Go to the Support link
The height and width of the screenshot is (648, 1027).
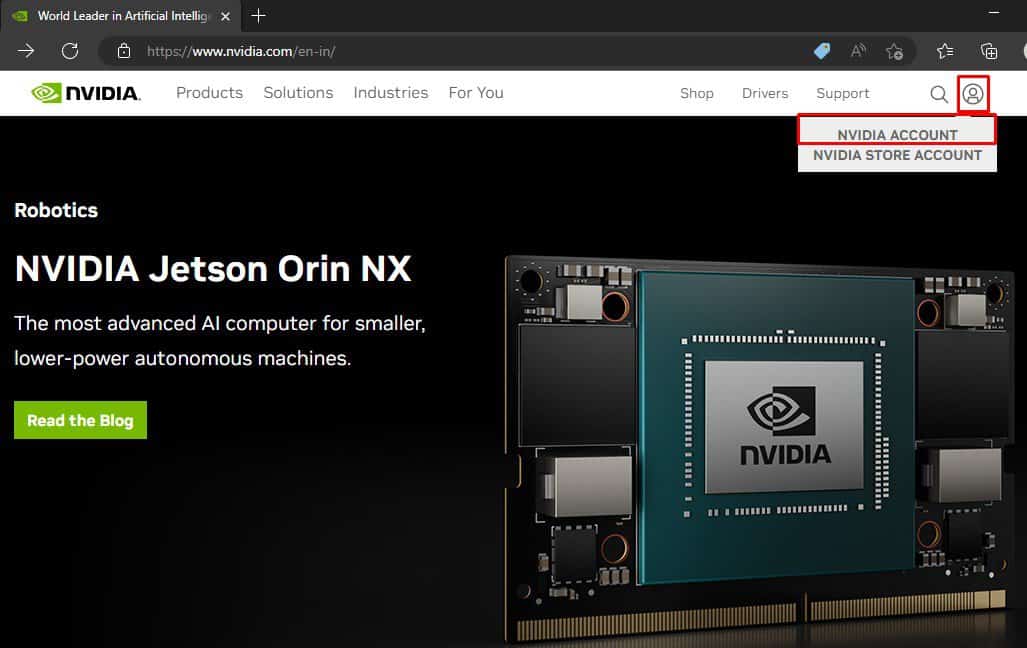pyautogui.click(x=843, y=94)
